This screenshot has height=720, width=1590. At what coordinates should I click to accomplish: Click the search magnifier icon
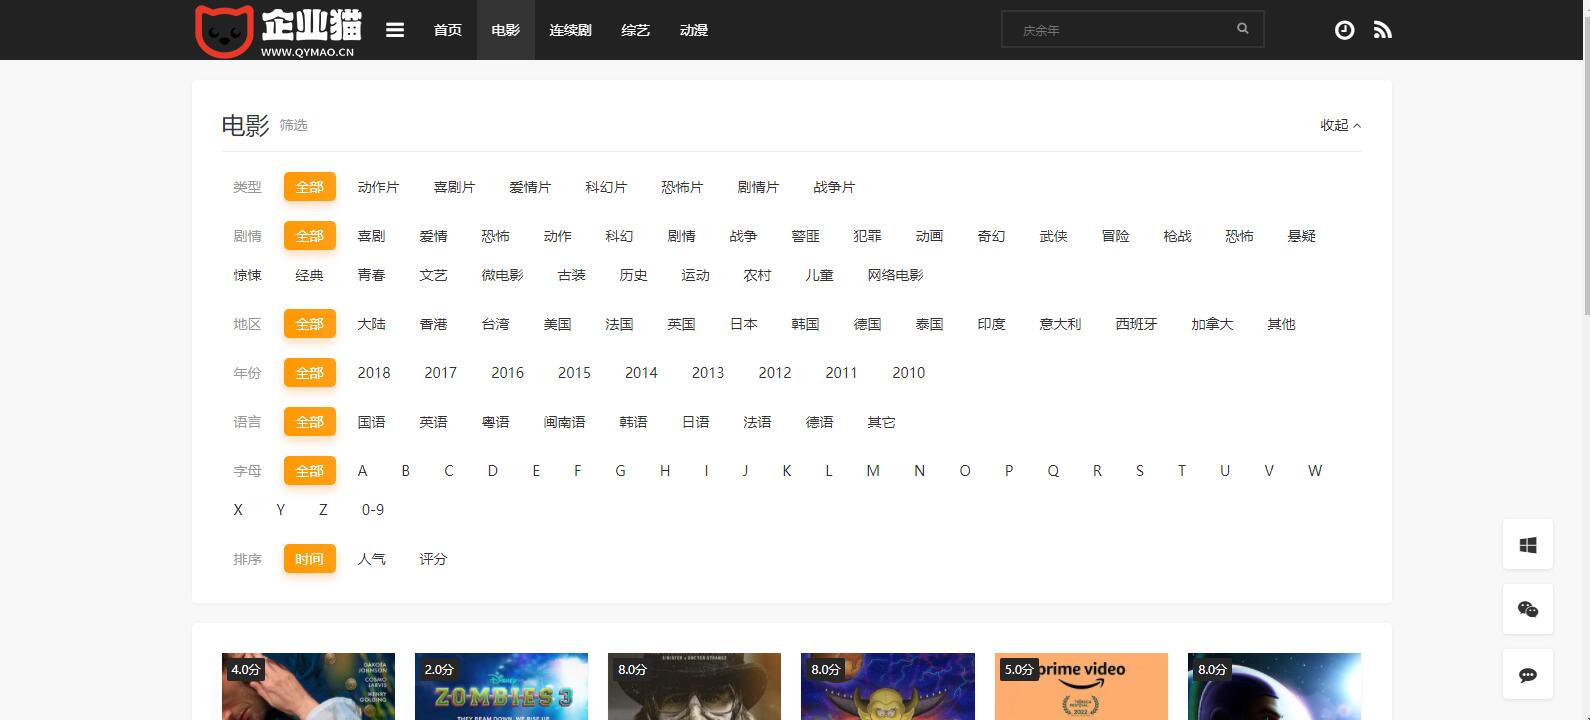coord(1242,29)
